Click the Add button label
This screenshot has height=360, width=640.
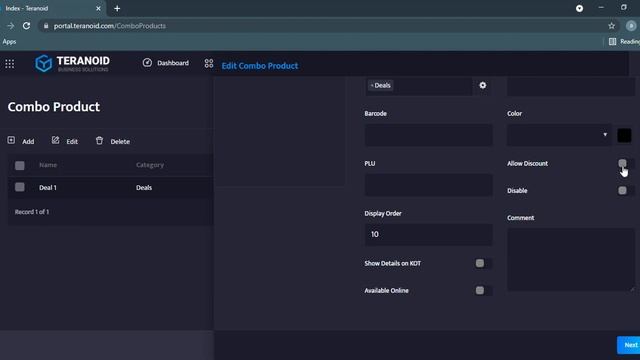(x=28, y=142)
